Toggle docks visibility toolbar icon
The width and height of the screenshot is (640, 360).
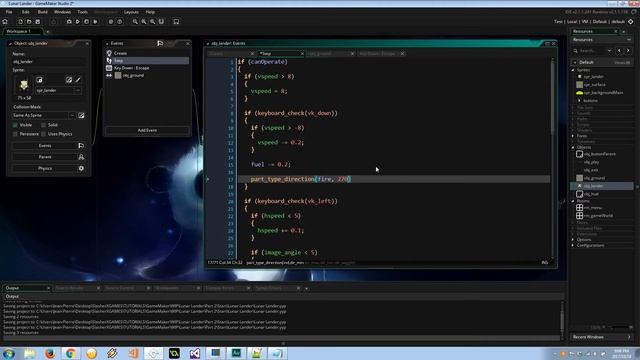click(x=176, y=22)
